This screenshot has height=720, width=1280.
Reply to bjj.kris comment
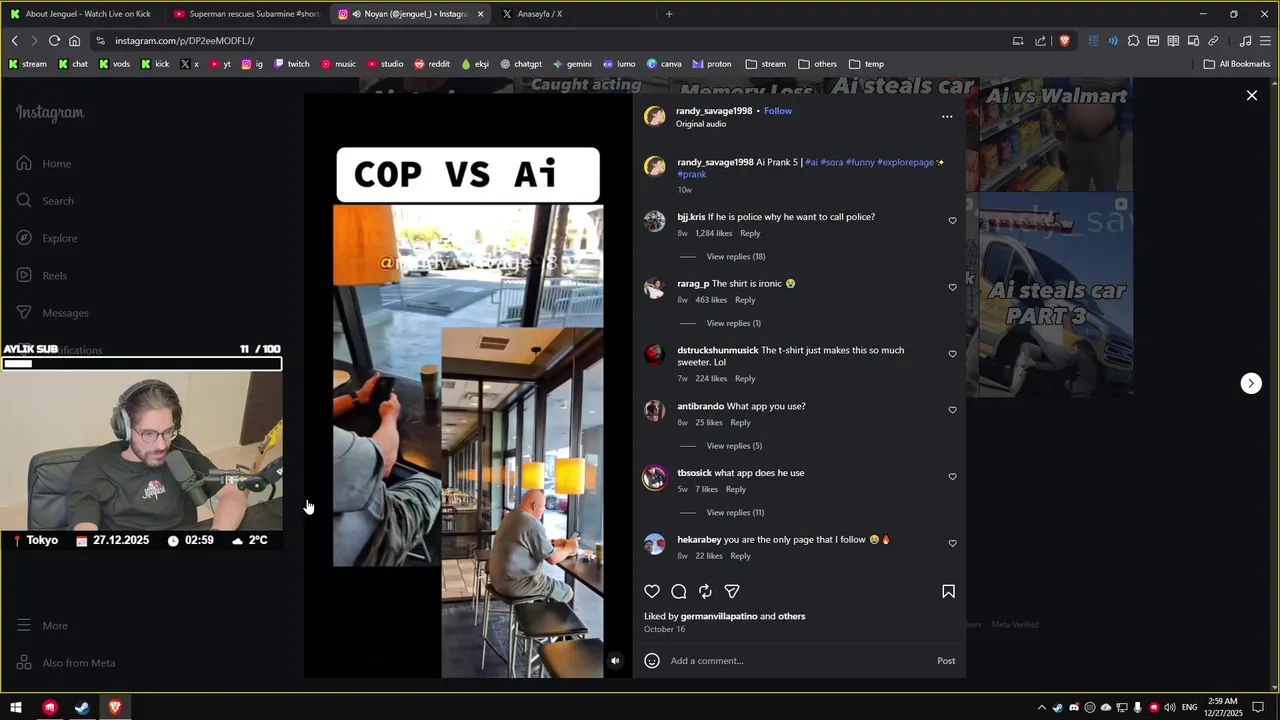pyautogui.click(x=750, y=233)
